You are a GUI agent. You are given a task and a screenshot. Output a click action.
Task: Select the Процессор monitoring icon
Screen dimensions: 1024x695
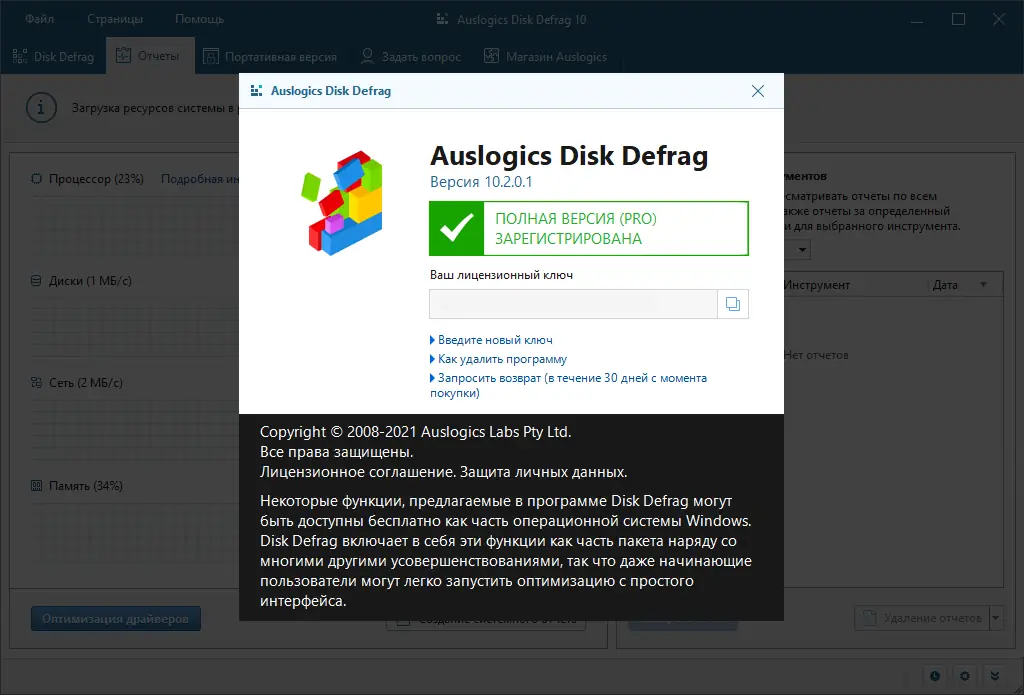pyautogui.click(x=37, y=180)
